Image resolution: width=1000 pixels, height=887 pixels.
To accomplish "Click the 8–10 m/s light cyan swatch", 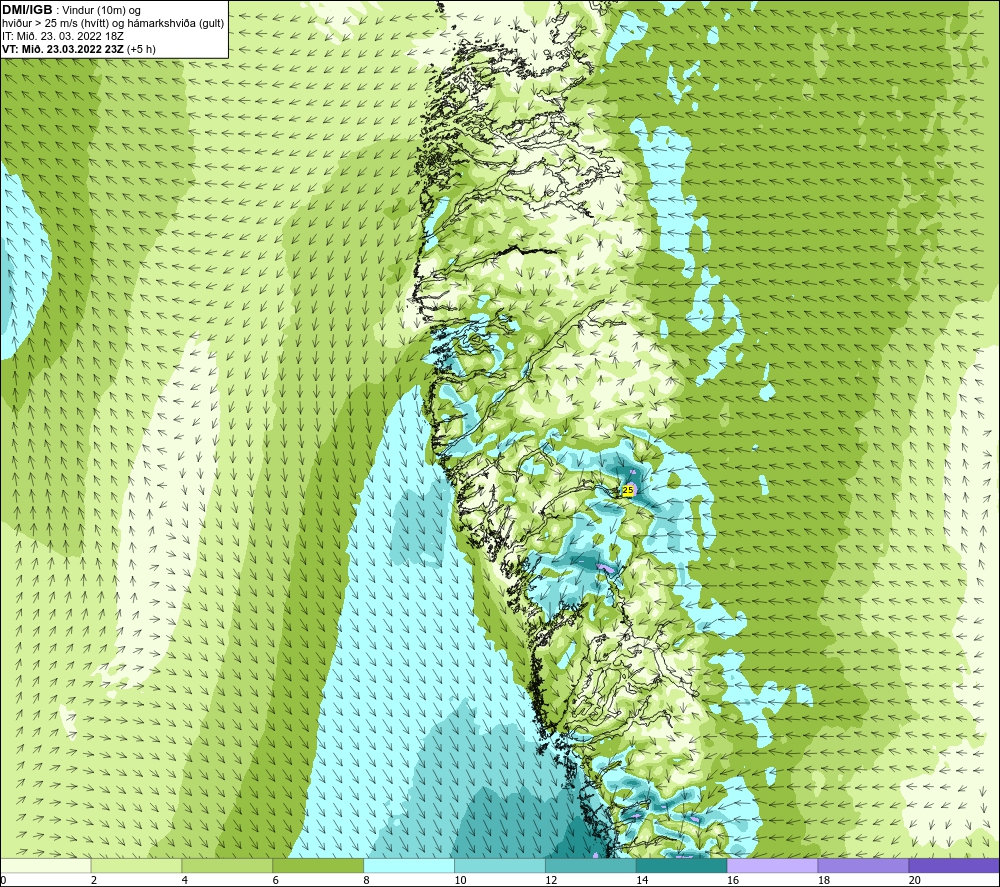I will (x=409, y=865).
